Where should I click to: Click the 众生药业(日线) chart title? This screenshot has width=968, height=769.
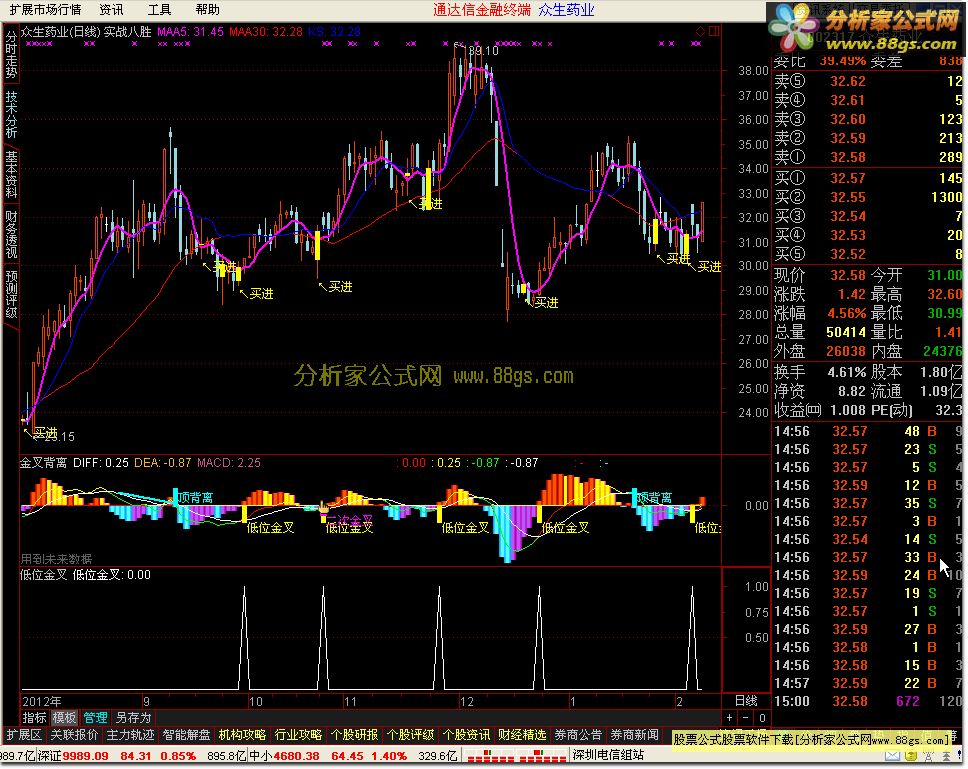60,31
